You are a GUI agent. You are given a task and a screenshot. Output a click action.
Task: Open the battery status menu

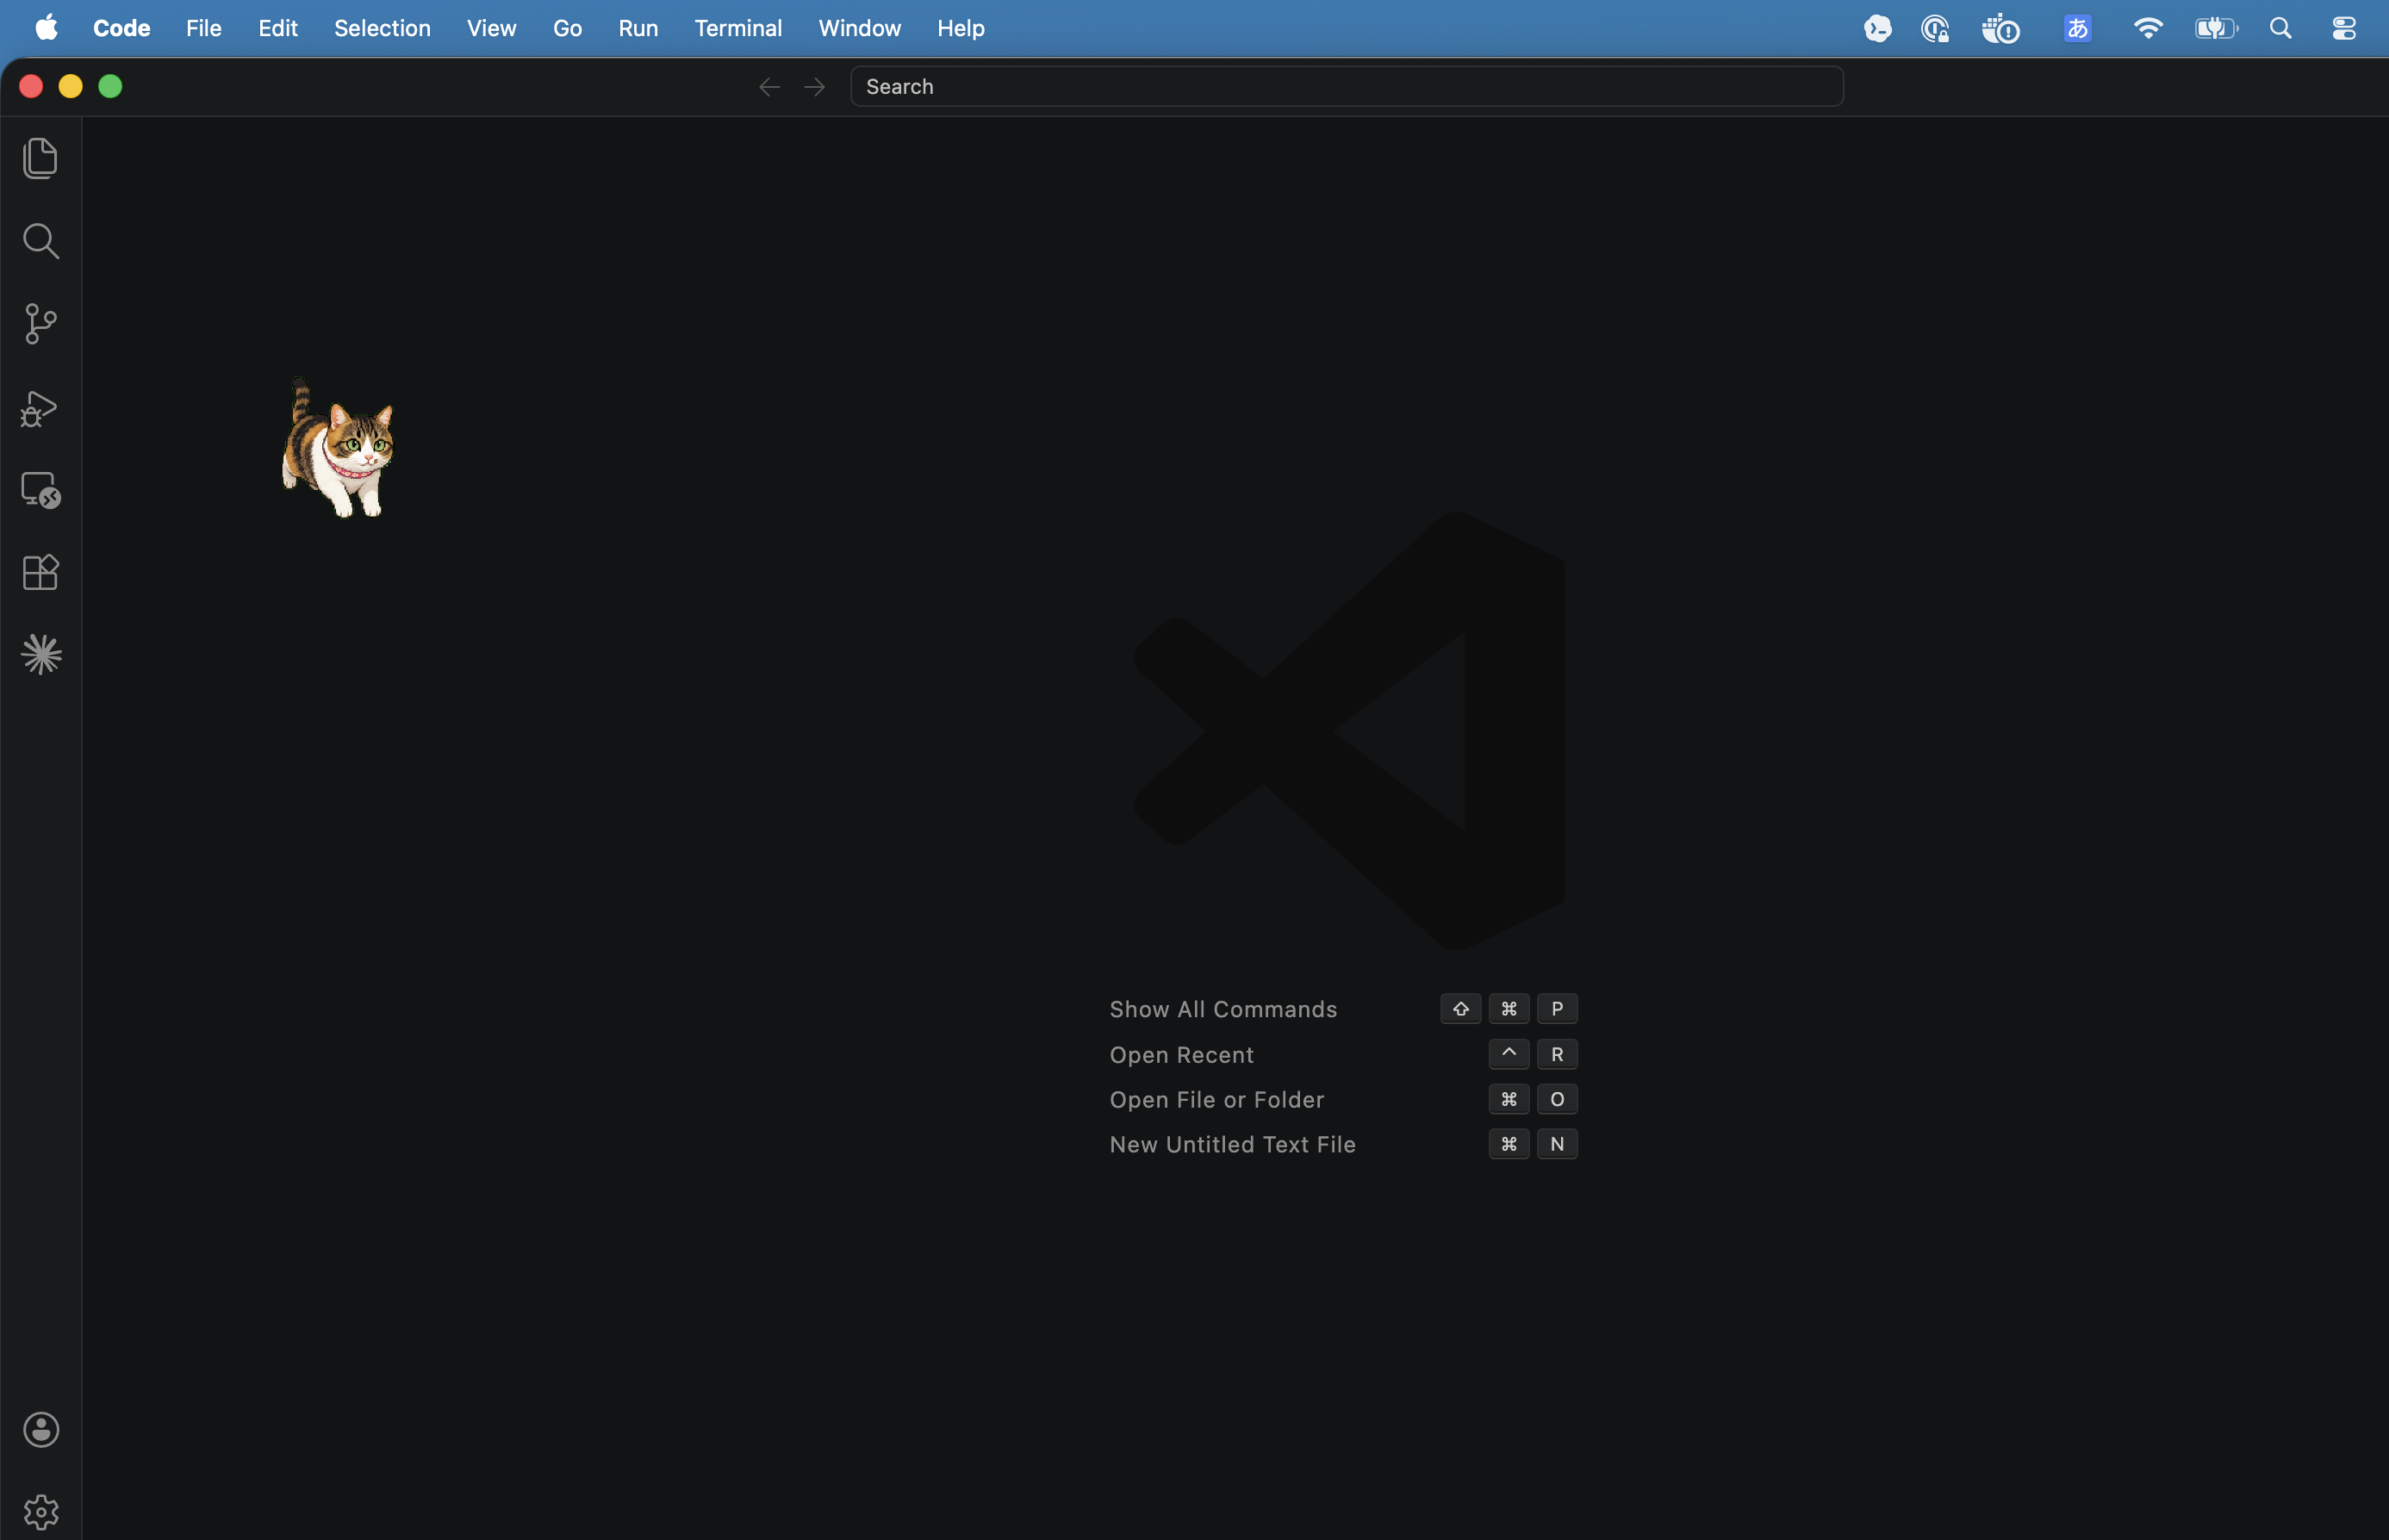click(x=2216, y=28)
